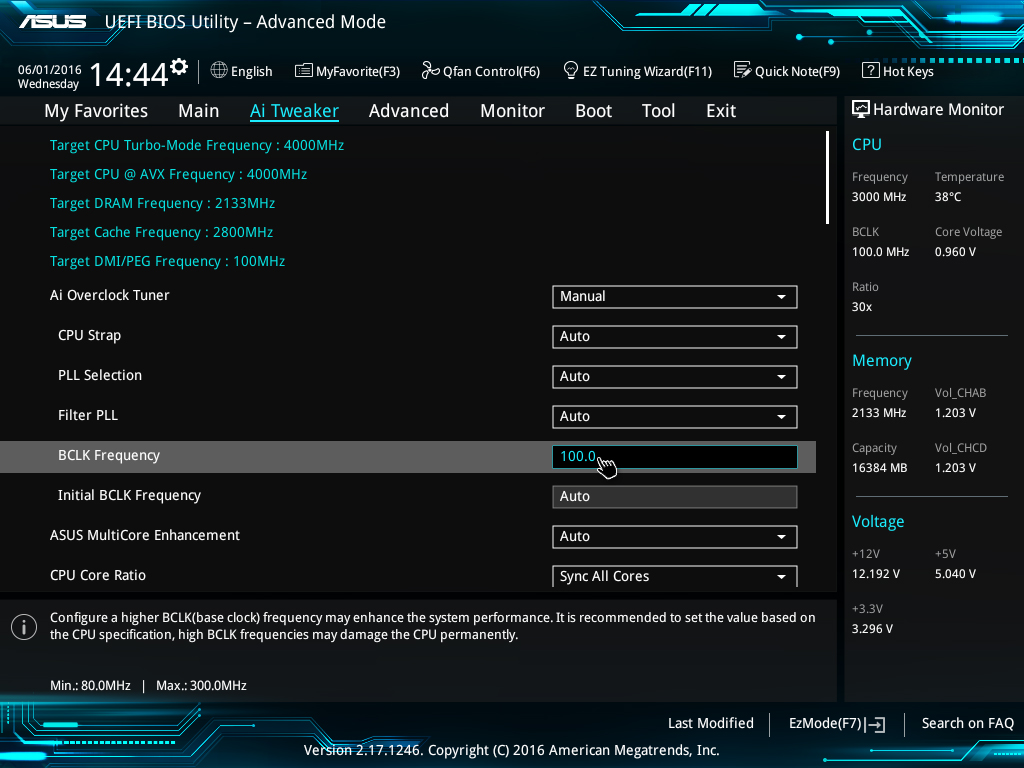The height and width of the screenshot is (768, 1024).
Task: Click the Voltage section heading
Action: click(x=878, y=522)
